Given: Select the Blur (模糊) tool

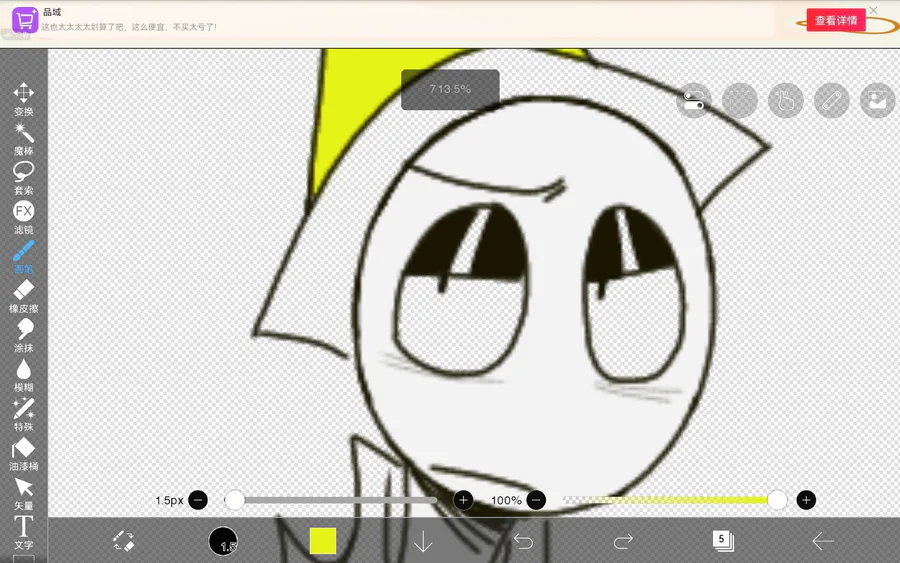Looking at the screenshot, I should point(24,376).
